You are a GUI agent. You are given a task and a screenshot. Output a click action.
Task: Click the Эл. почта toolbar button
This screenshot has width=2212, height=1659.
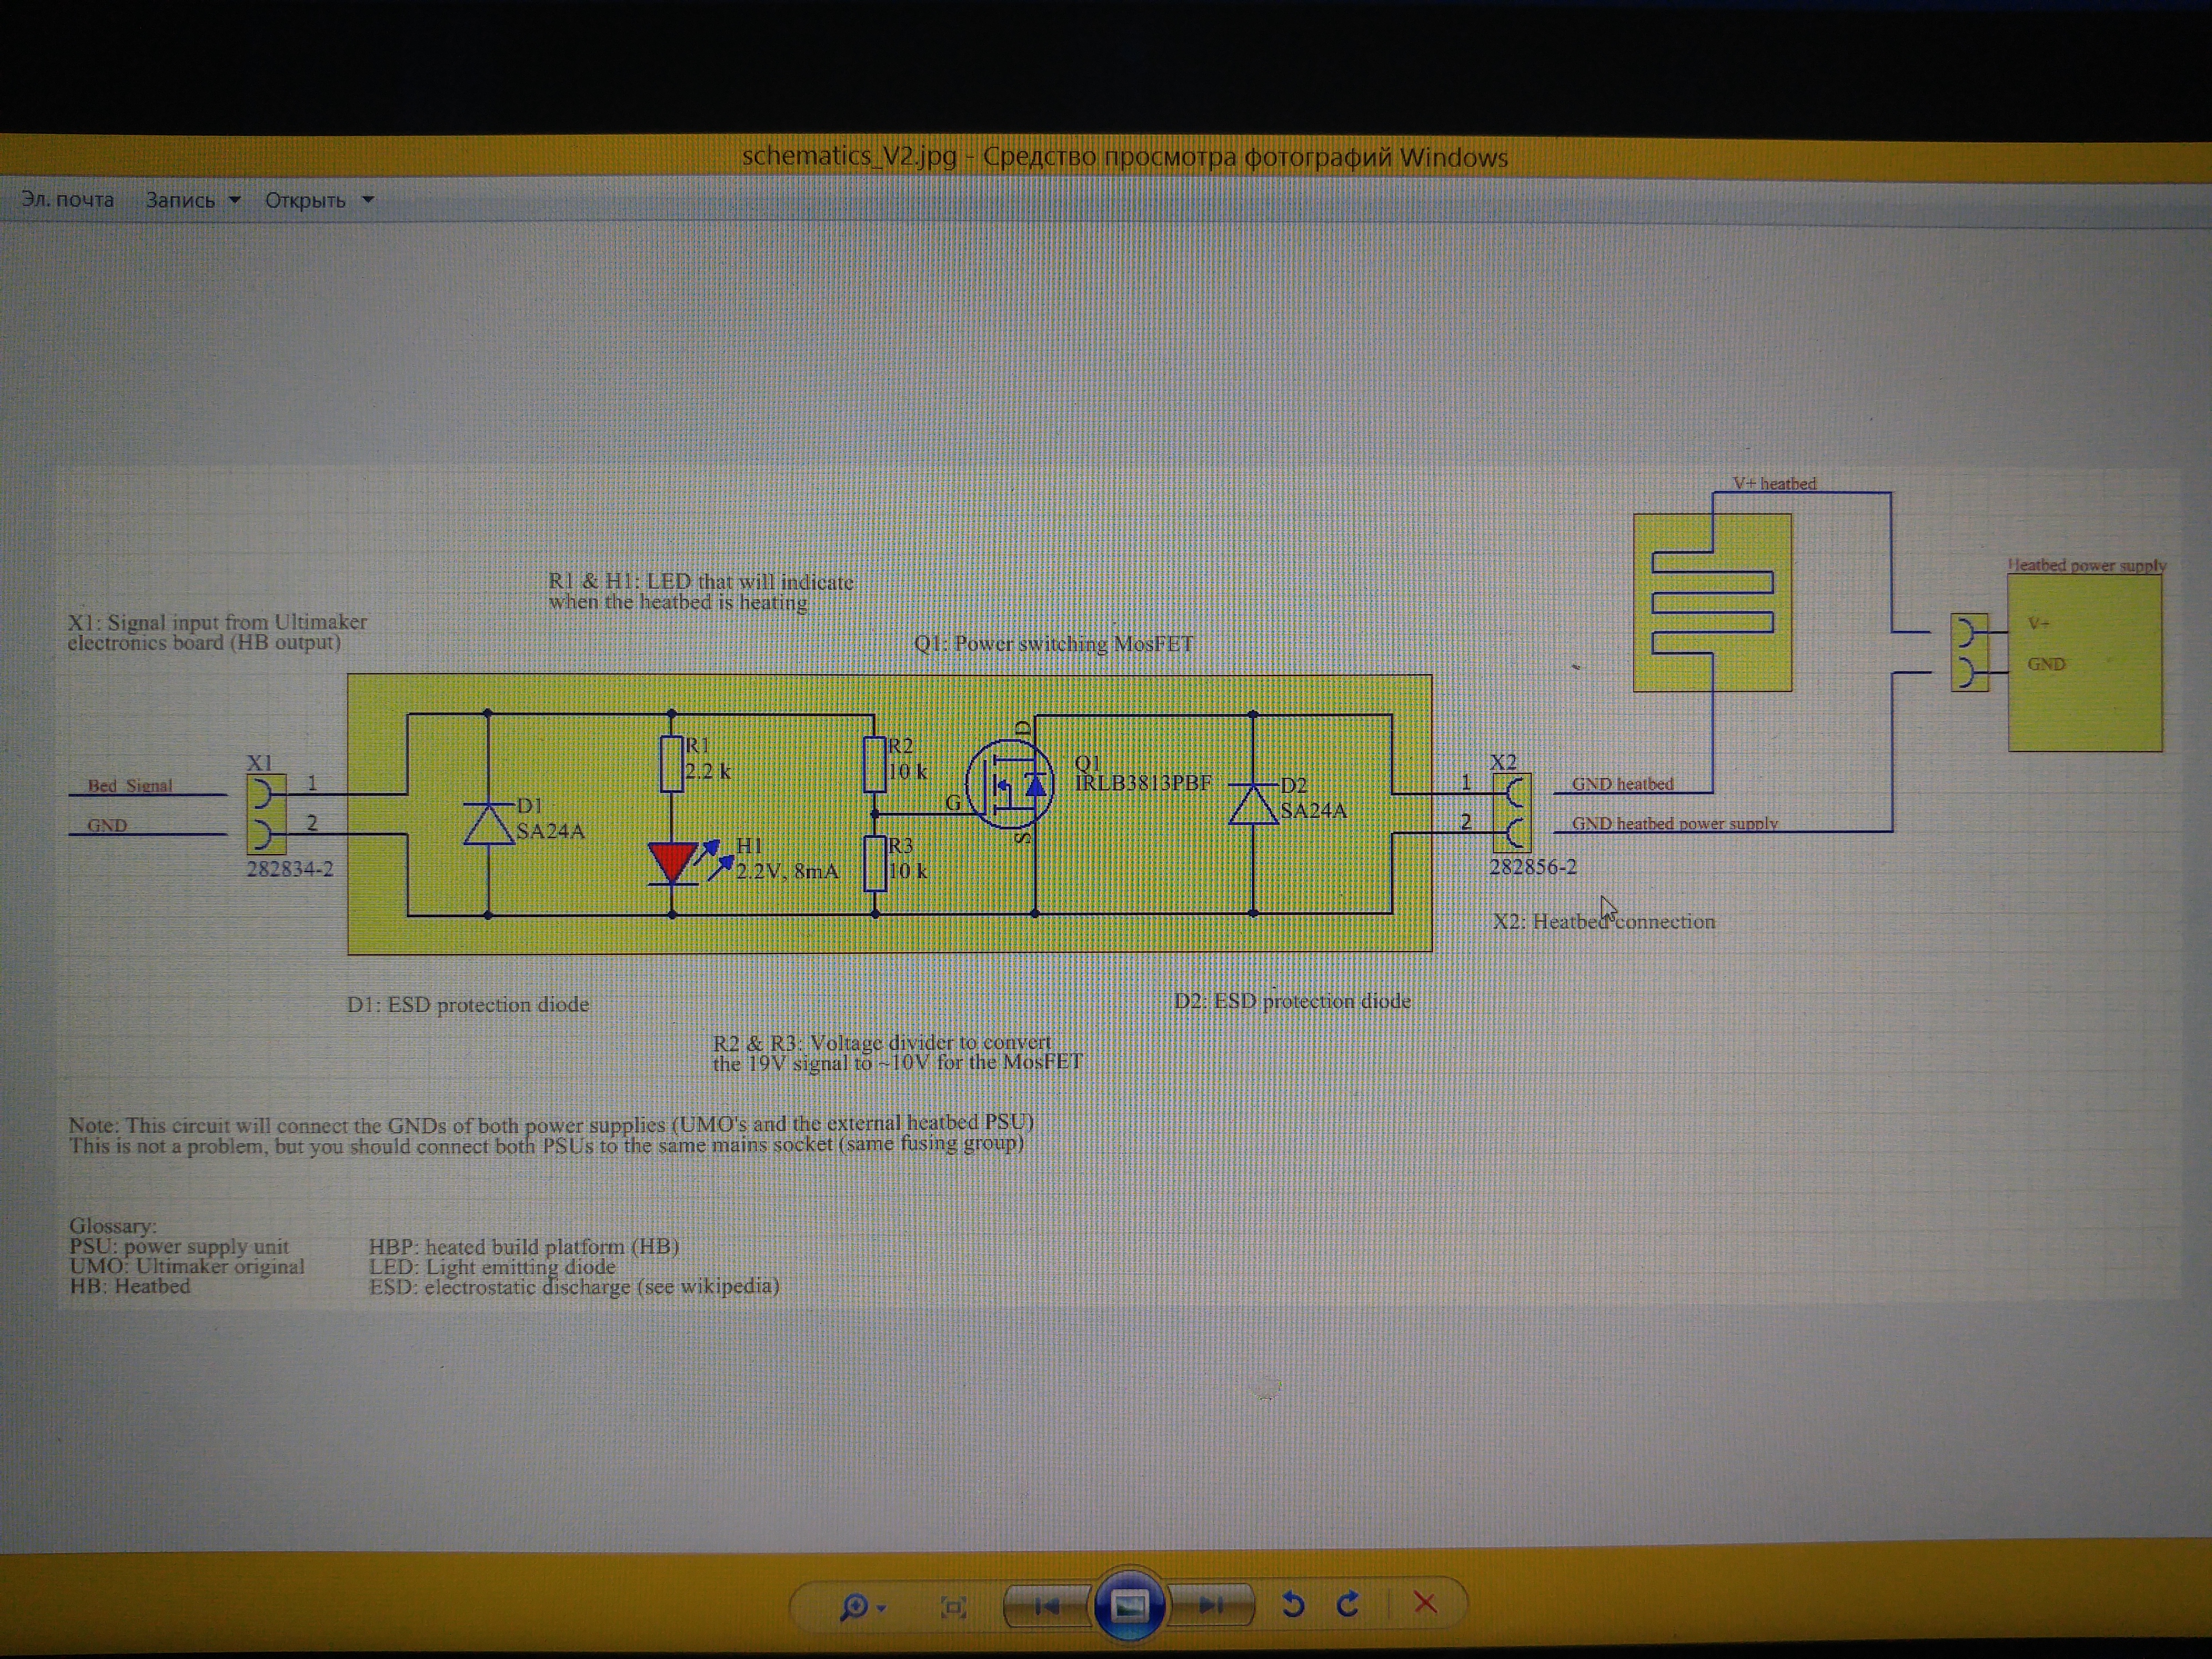click(68, 200)
